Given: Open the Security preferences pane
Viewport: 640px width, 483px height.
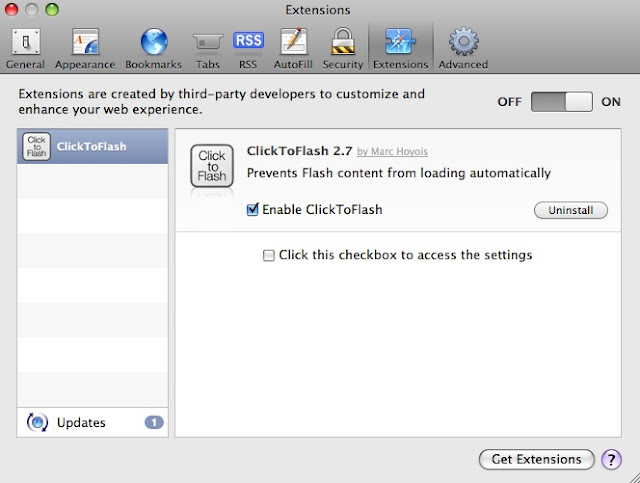Looking at the screenshot, I should tap(342, 49).
